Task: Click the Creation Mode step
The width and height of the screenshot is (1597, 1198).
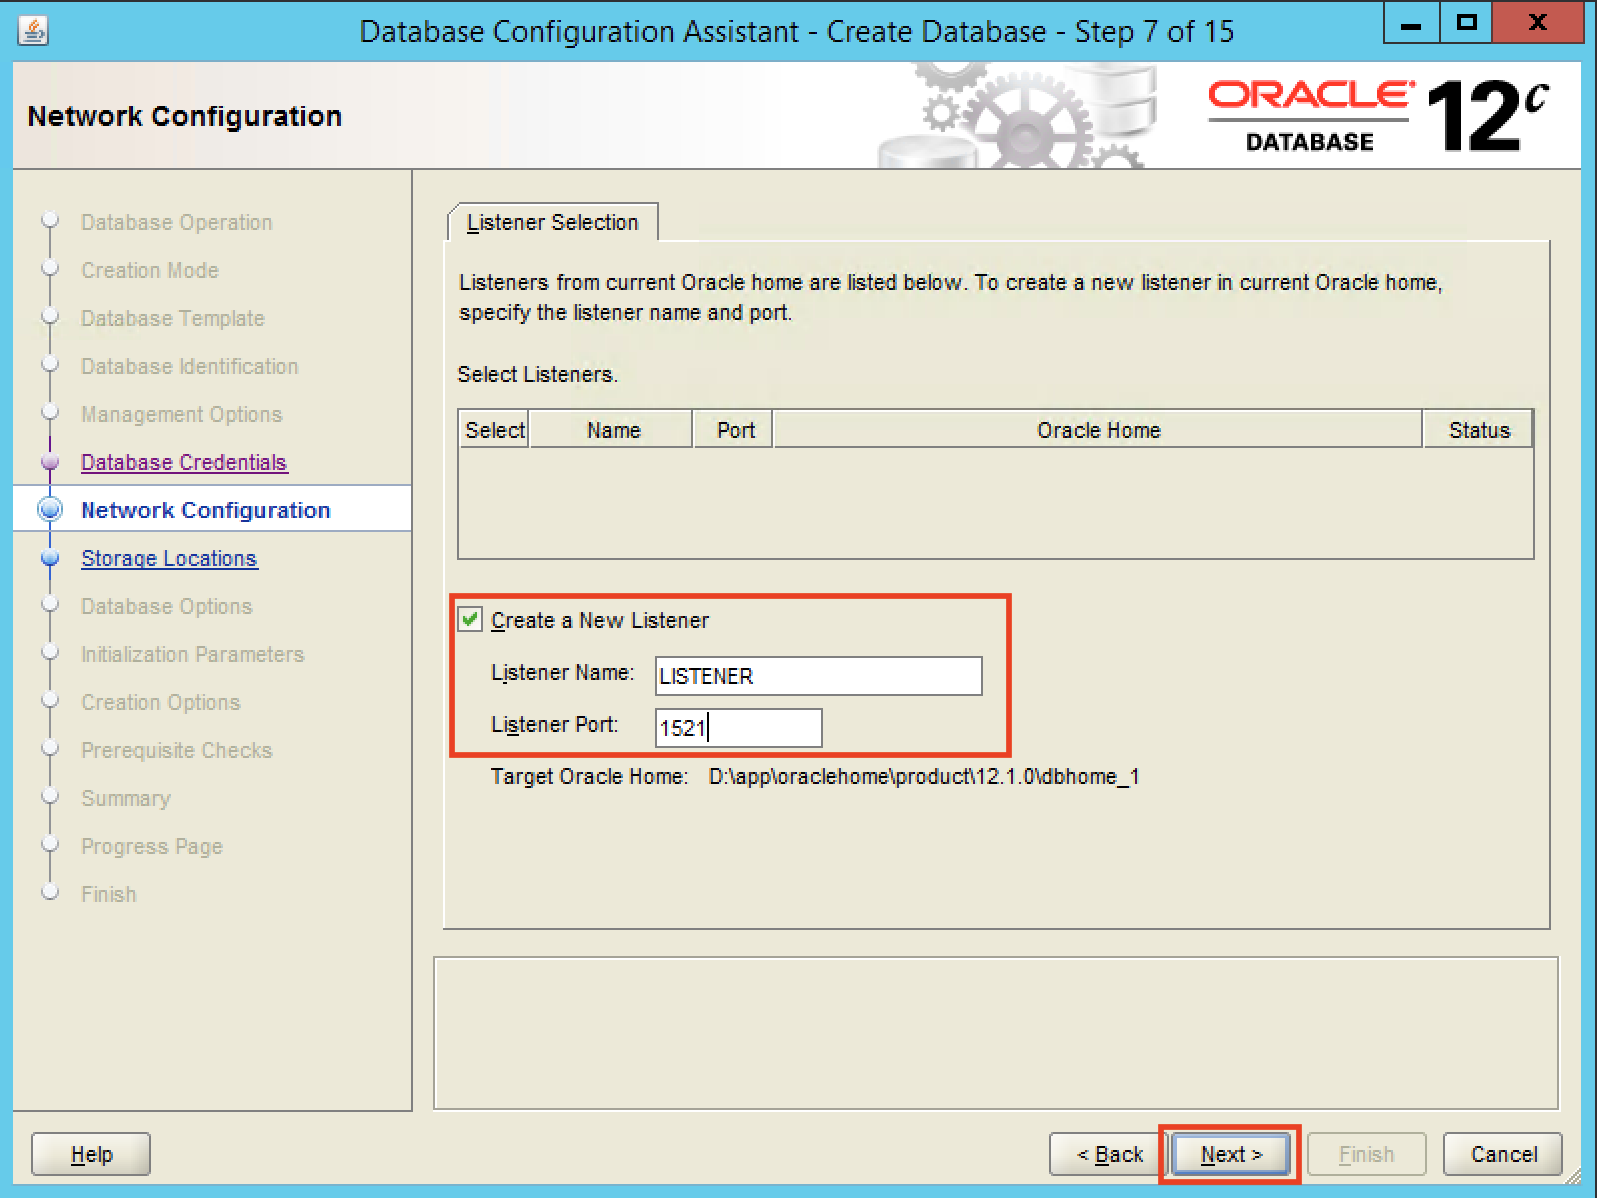Action: [150, 270]
